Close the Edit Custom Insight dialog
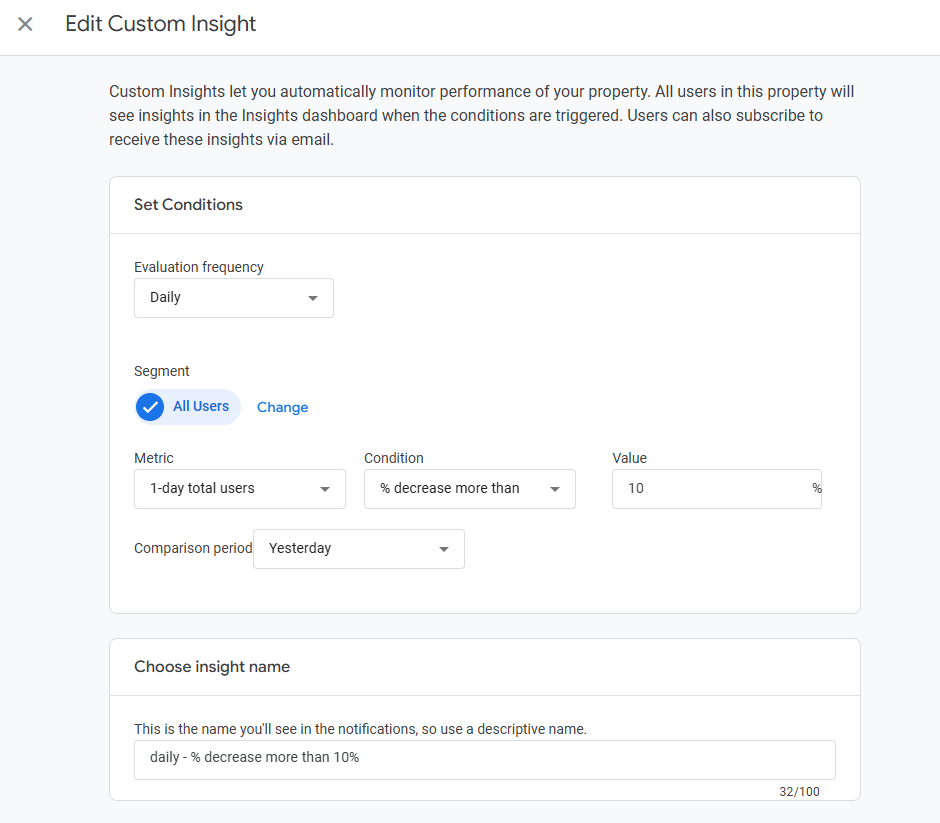This screenshot has height=823, width=940. pyautogui.click(x=25, y=24)
